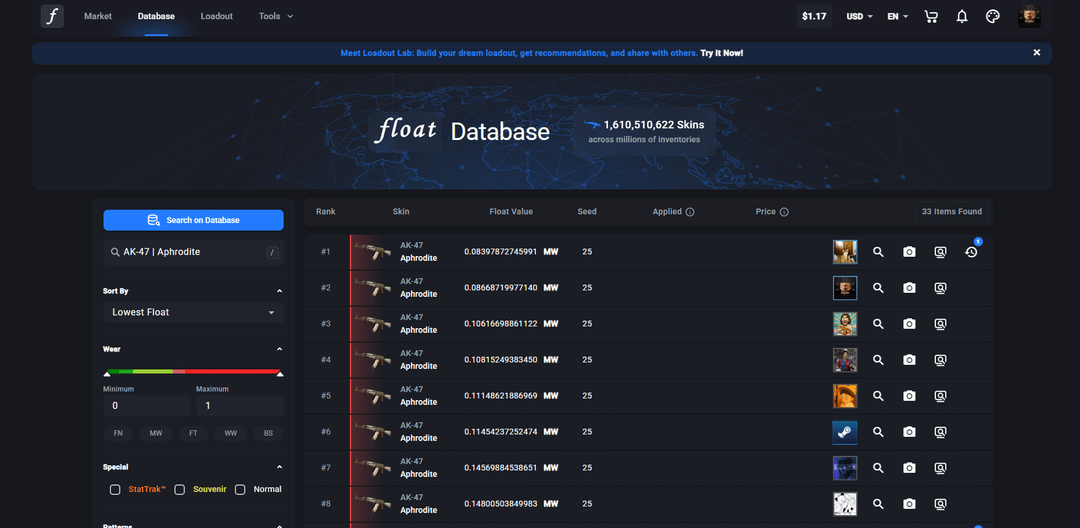Click the history icon on rank #1

click(x=971, y=252)
